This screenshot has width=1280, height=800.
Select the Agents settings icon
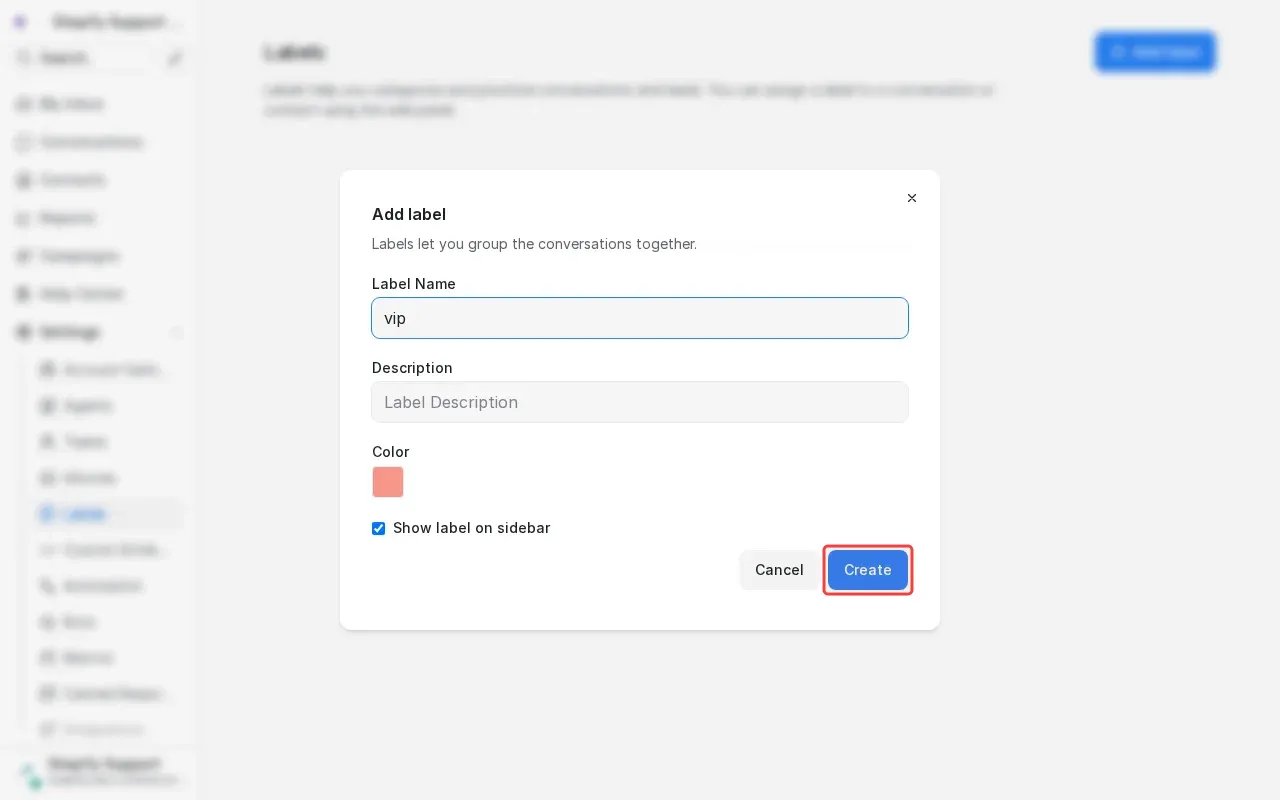(x=48, y=406)
